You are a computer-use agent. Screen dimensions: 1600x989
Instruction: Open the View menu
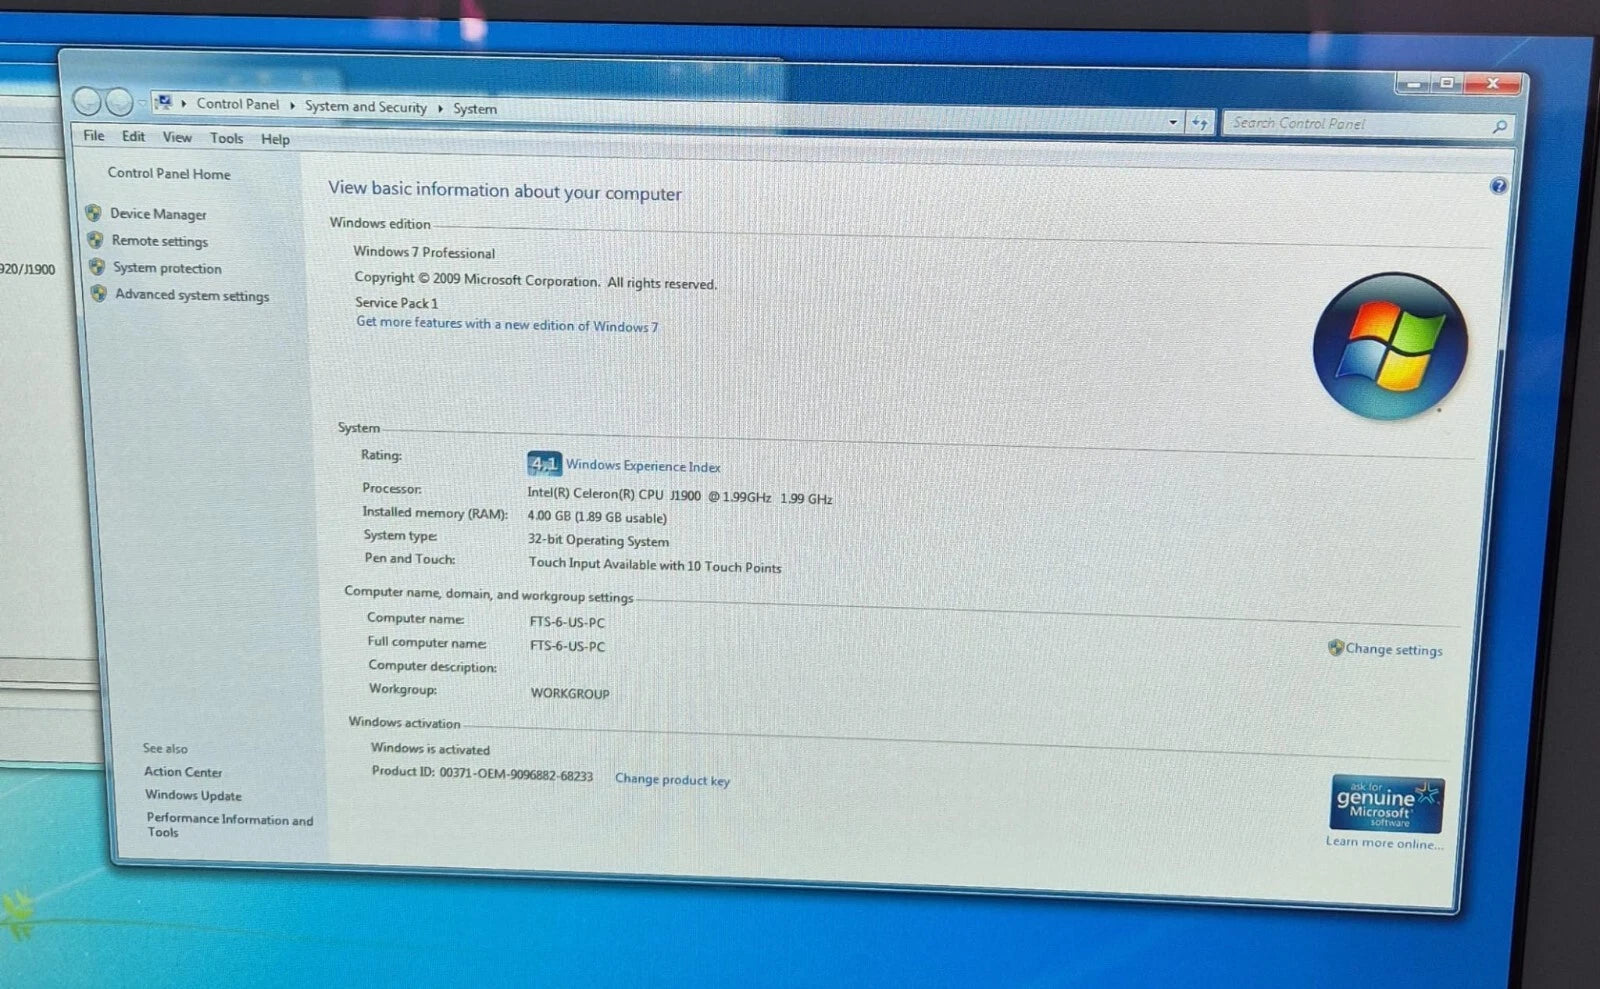point(177,137)
